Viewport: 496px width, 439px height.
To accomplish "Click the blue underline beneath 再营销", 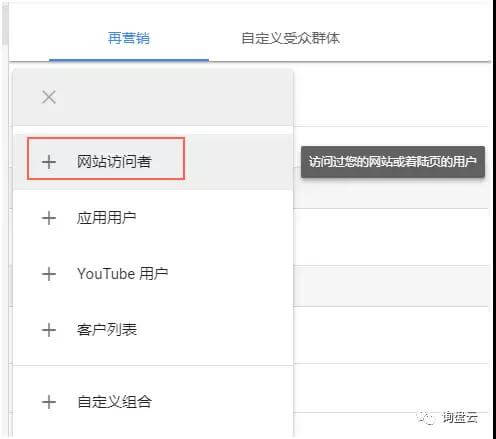I will [x=129, y=60].
